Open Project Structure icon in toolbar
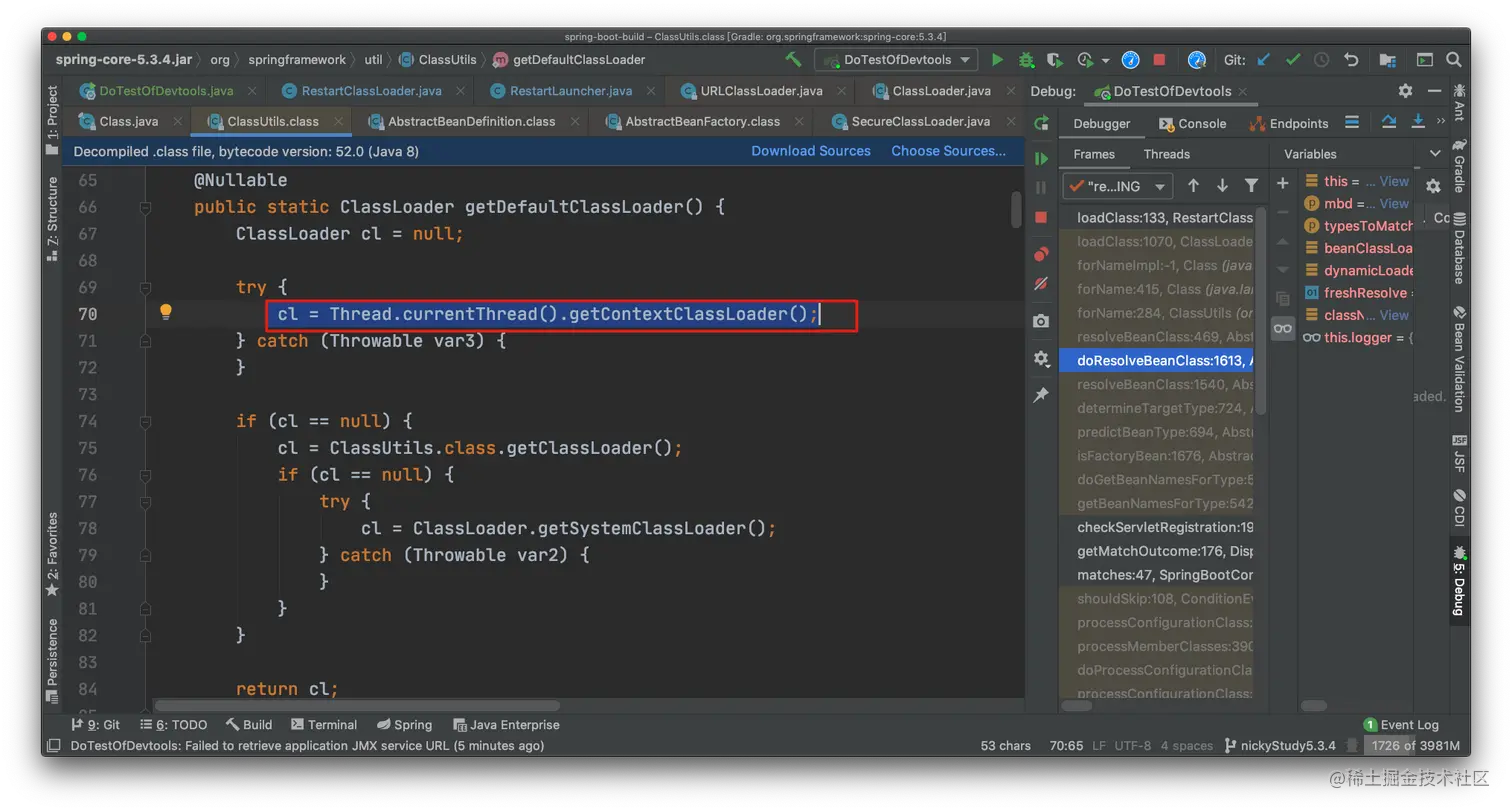This screenshot has width=1512, height=811. [x=1387, y=60]
